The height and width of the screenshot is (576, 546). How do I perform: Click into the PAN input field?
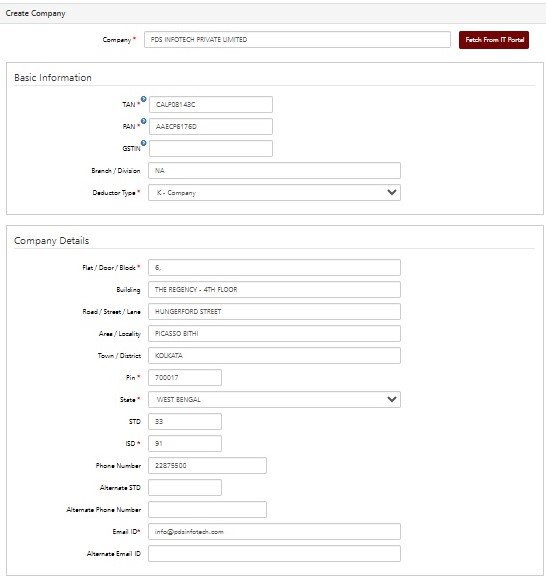(211, 126)
